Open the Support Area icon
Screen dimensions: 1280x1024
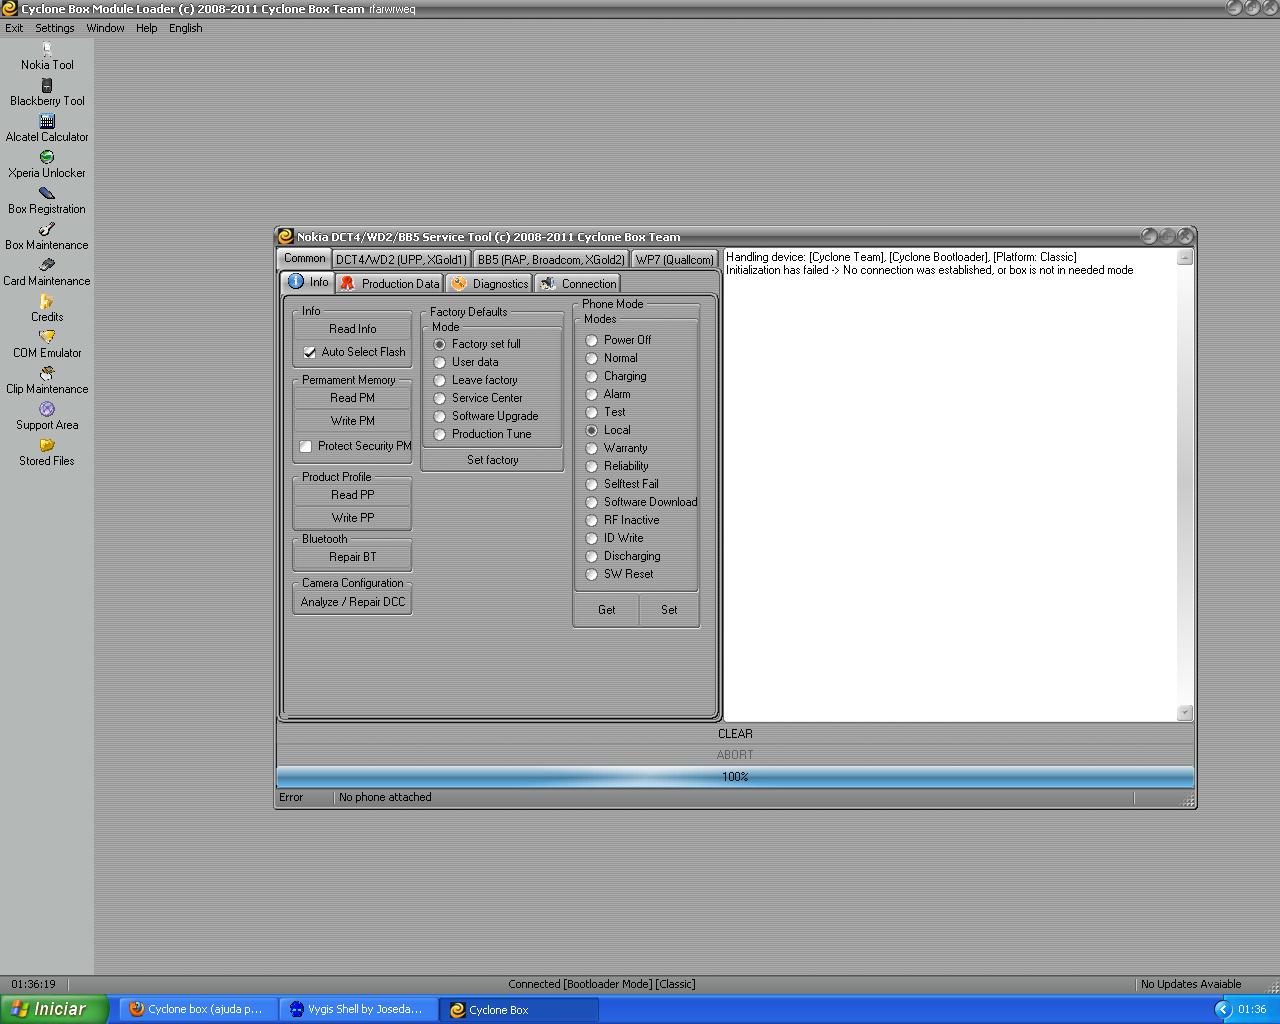pos(47,410)
